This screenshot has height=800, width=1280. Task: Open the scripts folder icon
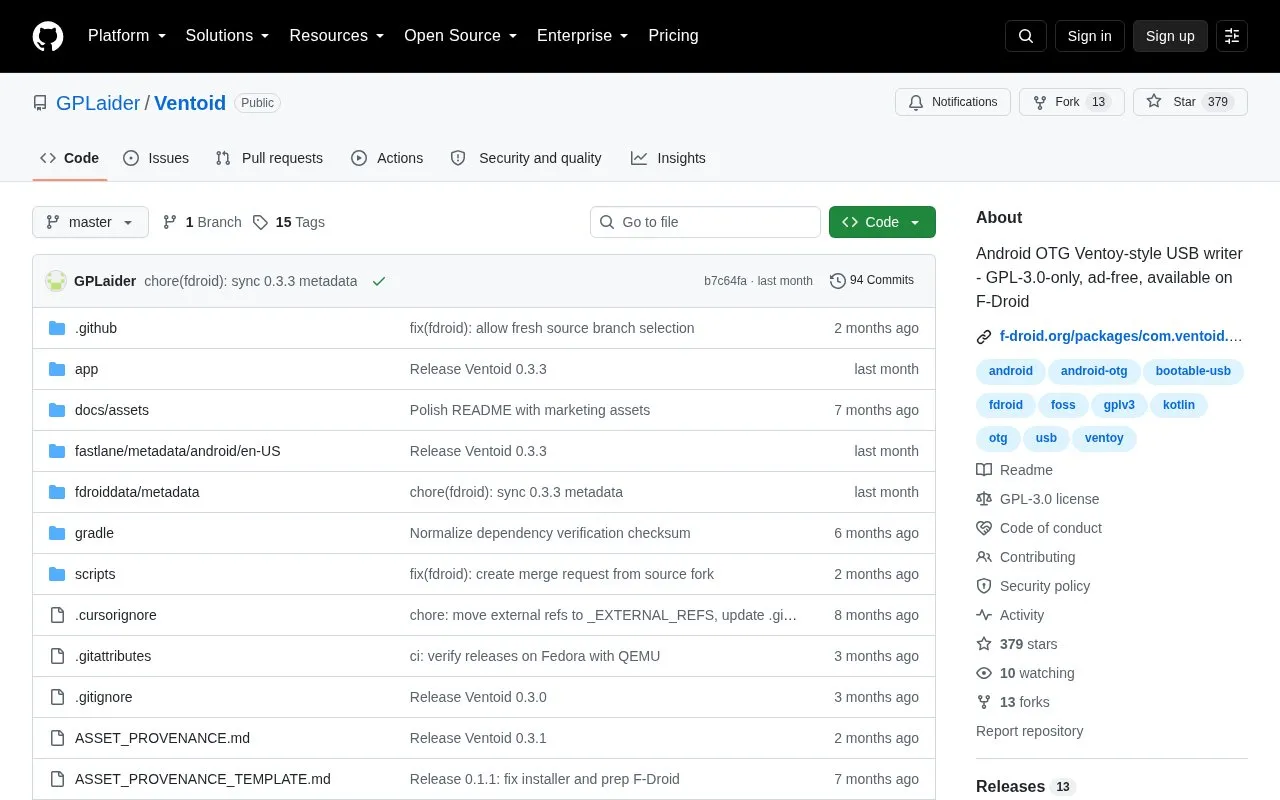coord(57,574)
